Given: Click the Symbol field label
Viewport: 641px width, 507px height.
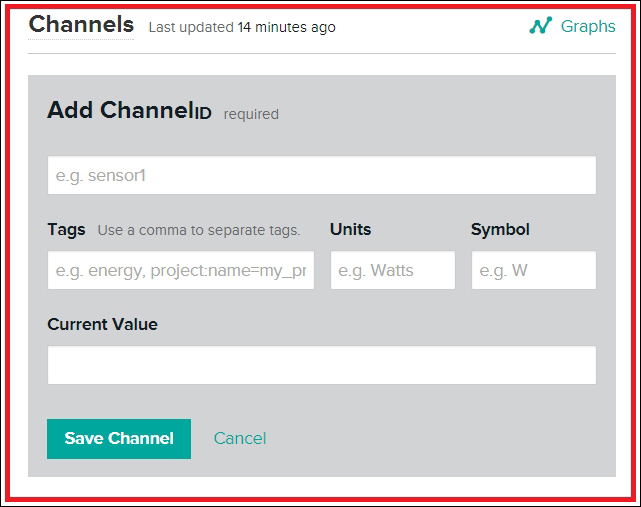Looking at the screenshot, I should [x=500, y=229].
